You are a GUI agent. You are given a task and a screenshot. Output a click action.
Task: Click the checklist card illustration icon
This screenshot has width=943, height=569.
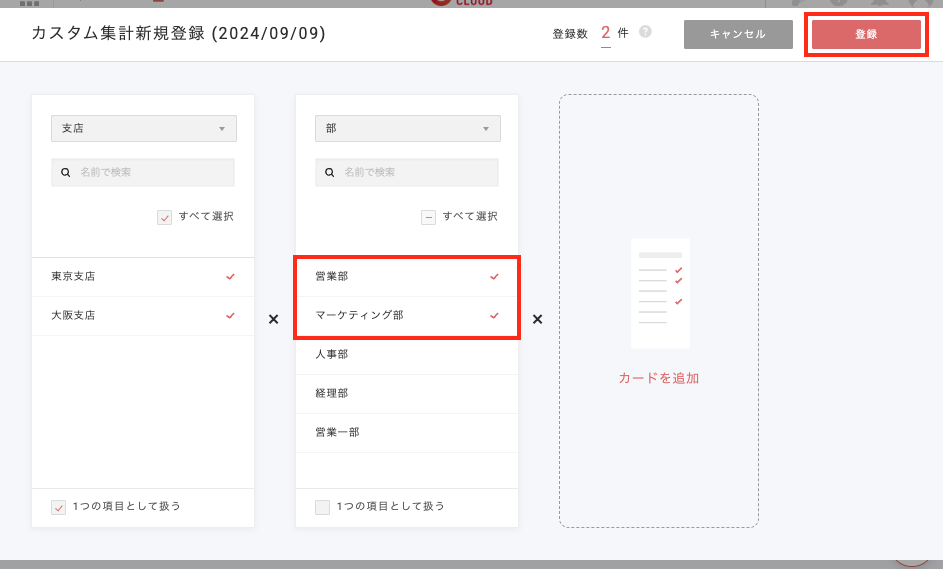click(x=660, y=293)
